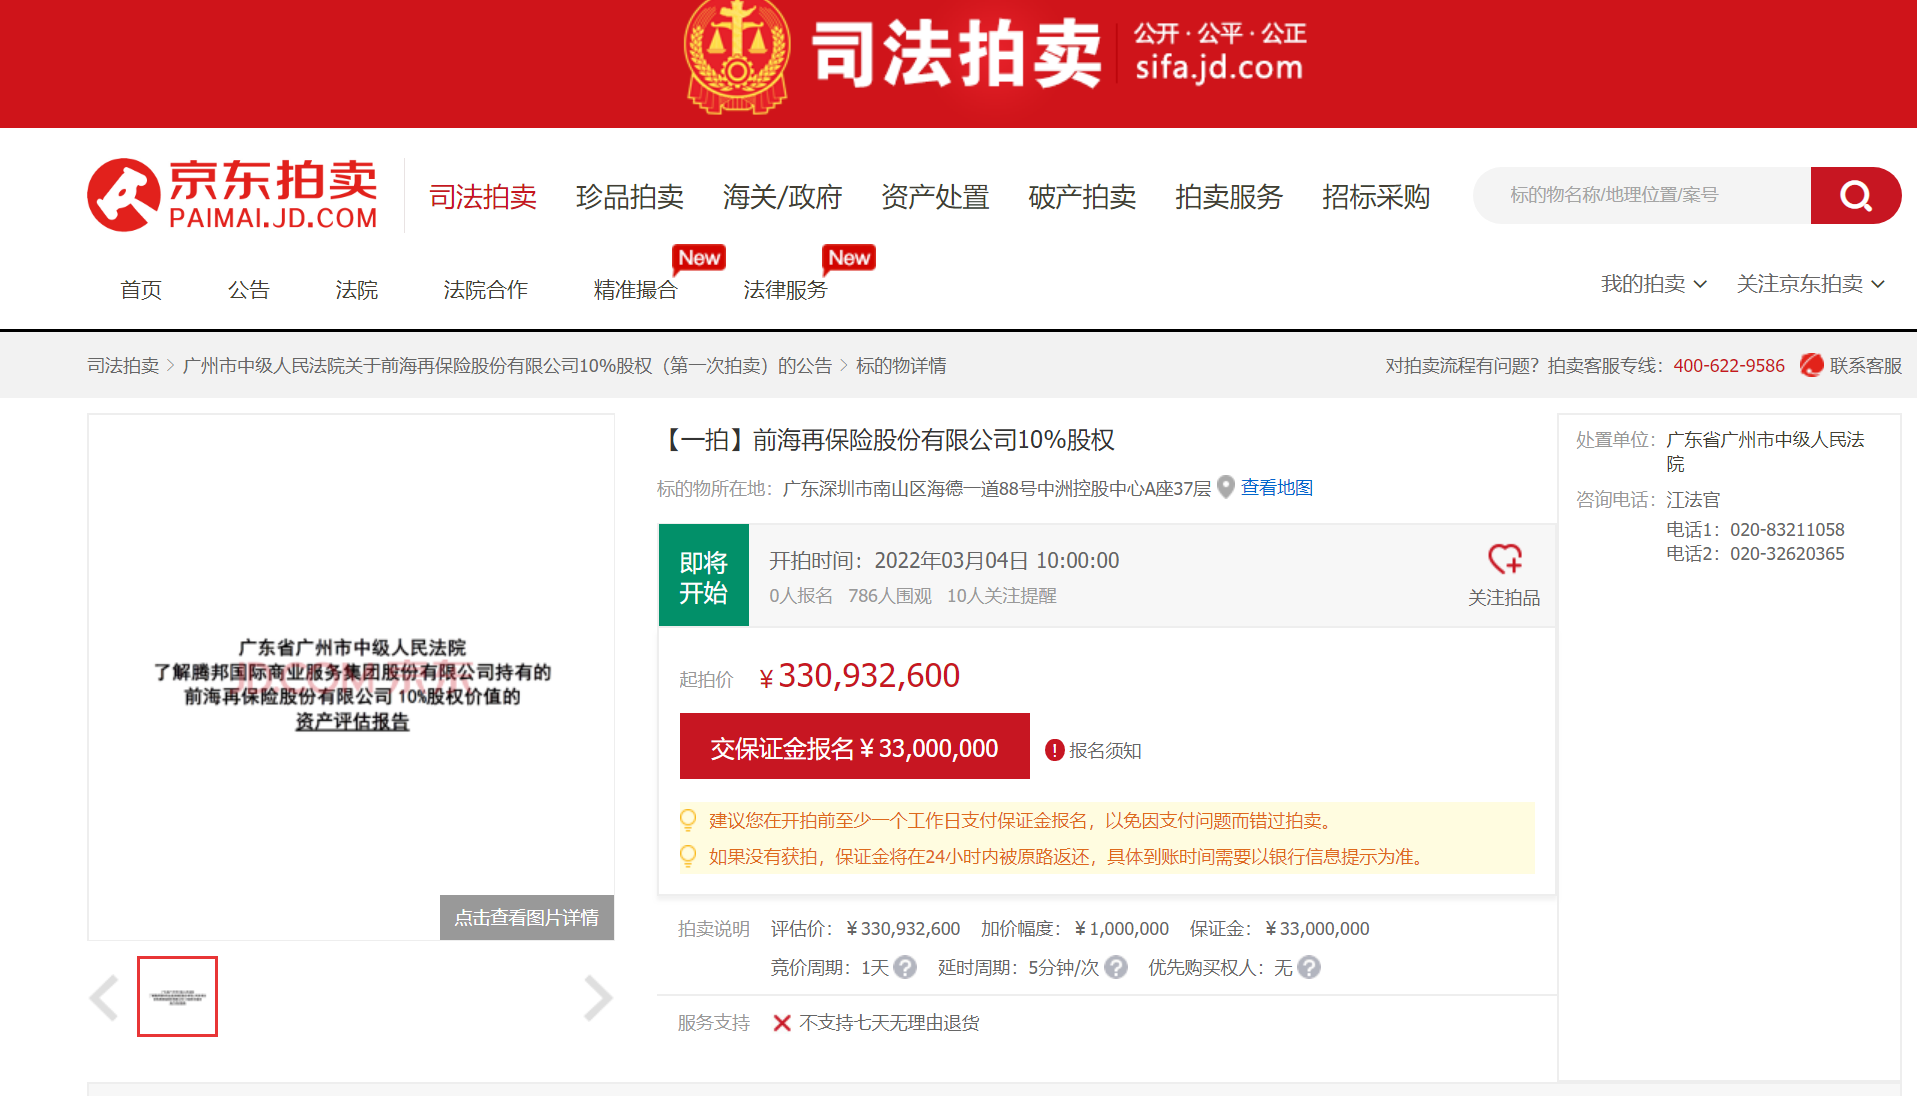Click the 联系客服 link
Viewport: 1917px width, 1096px height.
click(1866, 366)
